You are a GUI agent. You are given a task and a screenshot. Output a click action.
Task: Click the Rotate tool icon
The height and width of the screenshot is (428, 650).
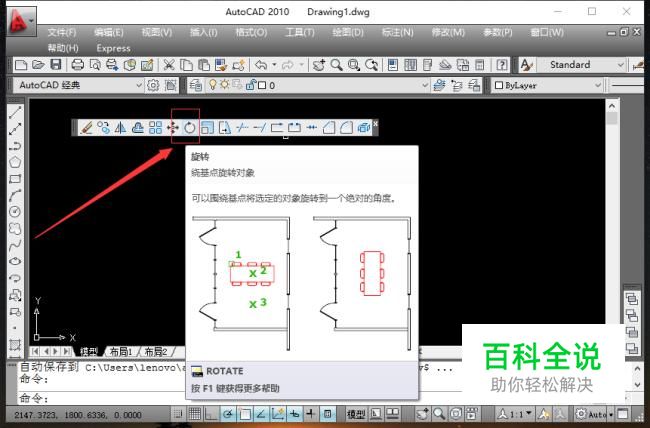[x=189, y=128]
